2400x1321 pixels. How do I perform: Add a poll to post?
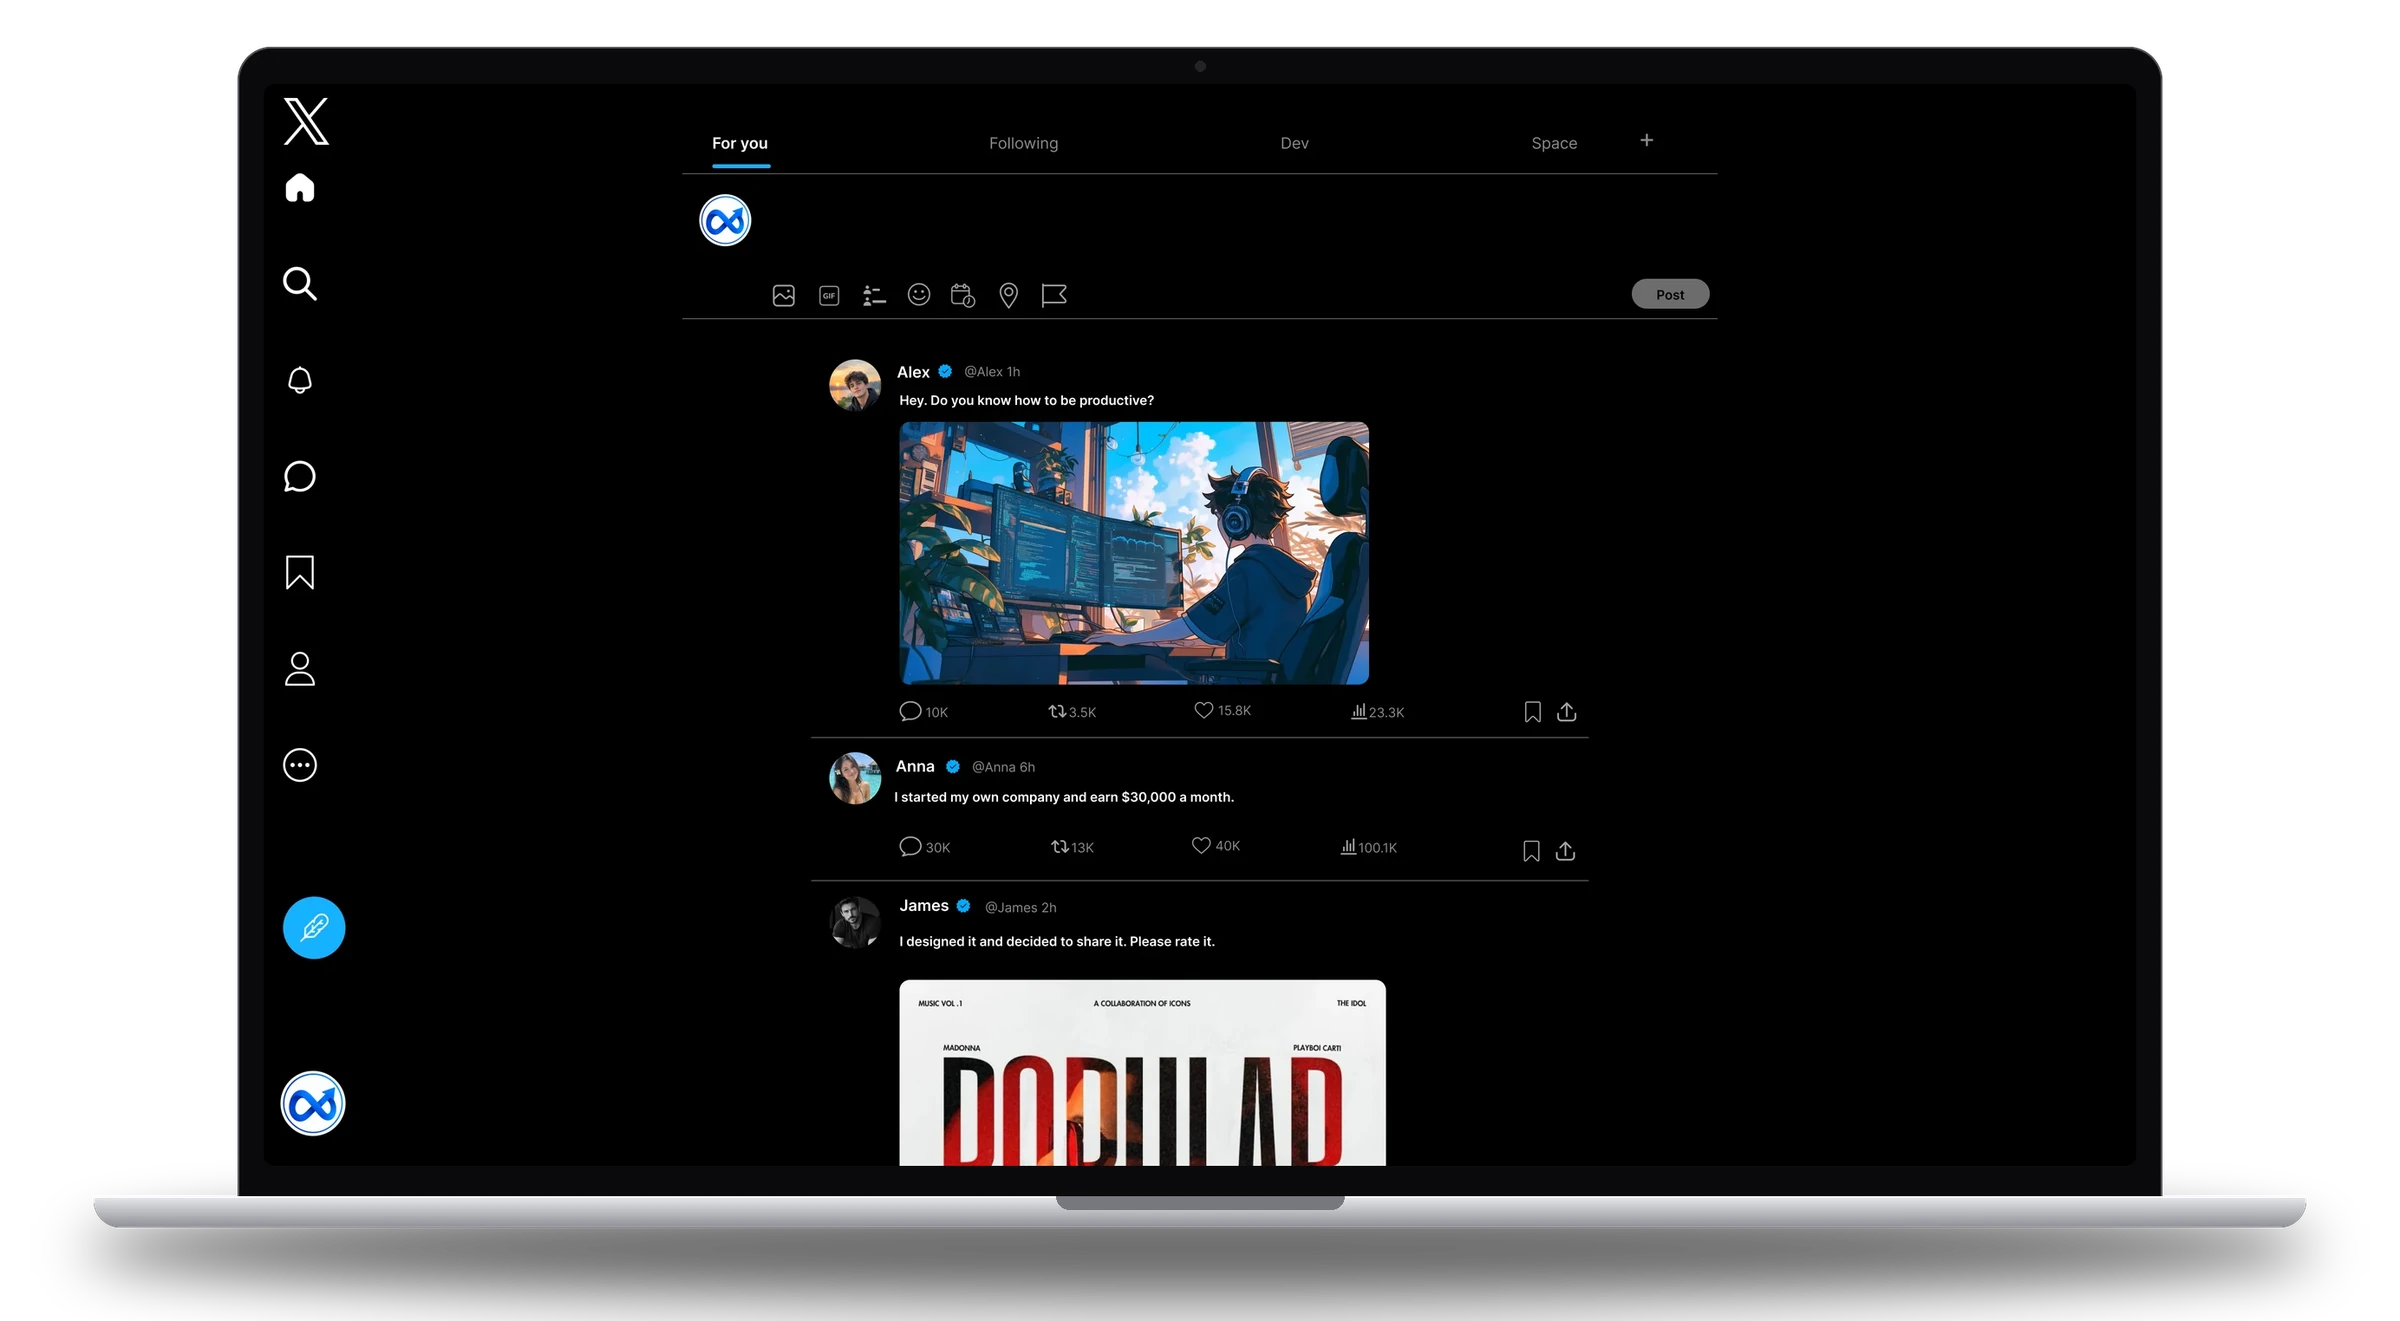[x=874, y=295]
